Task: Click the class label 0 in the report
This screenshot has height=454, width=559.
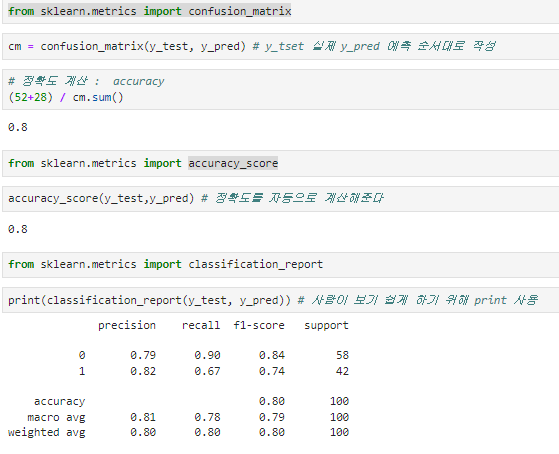Action: tap(82, 355)
